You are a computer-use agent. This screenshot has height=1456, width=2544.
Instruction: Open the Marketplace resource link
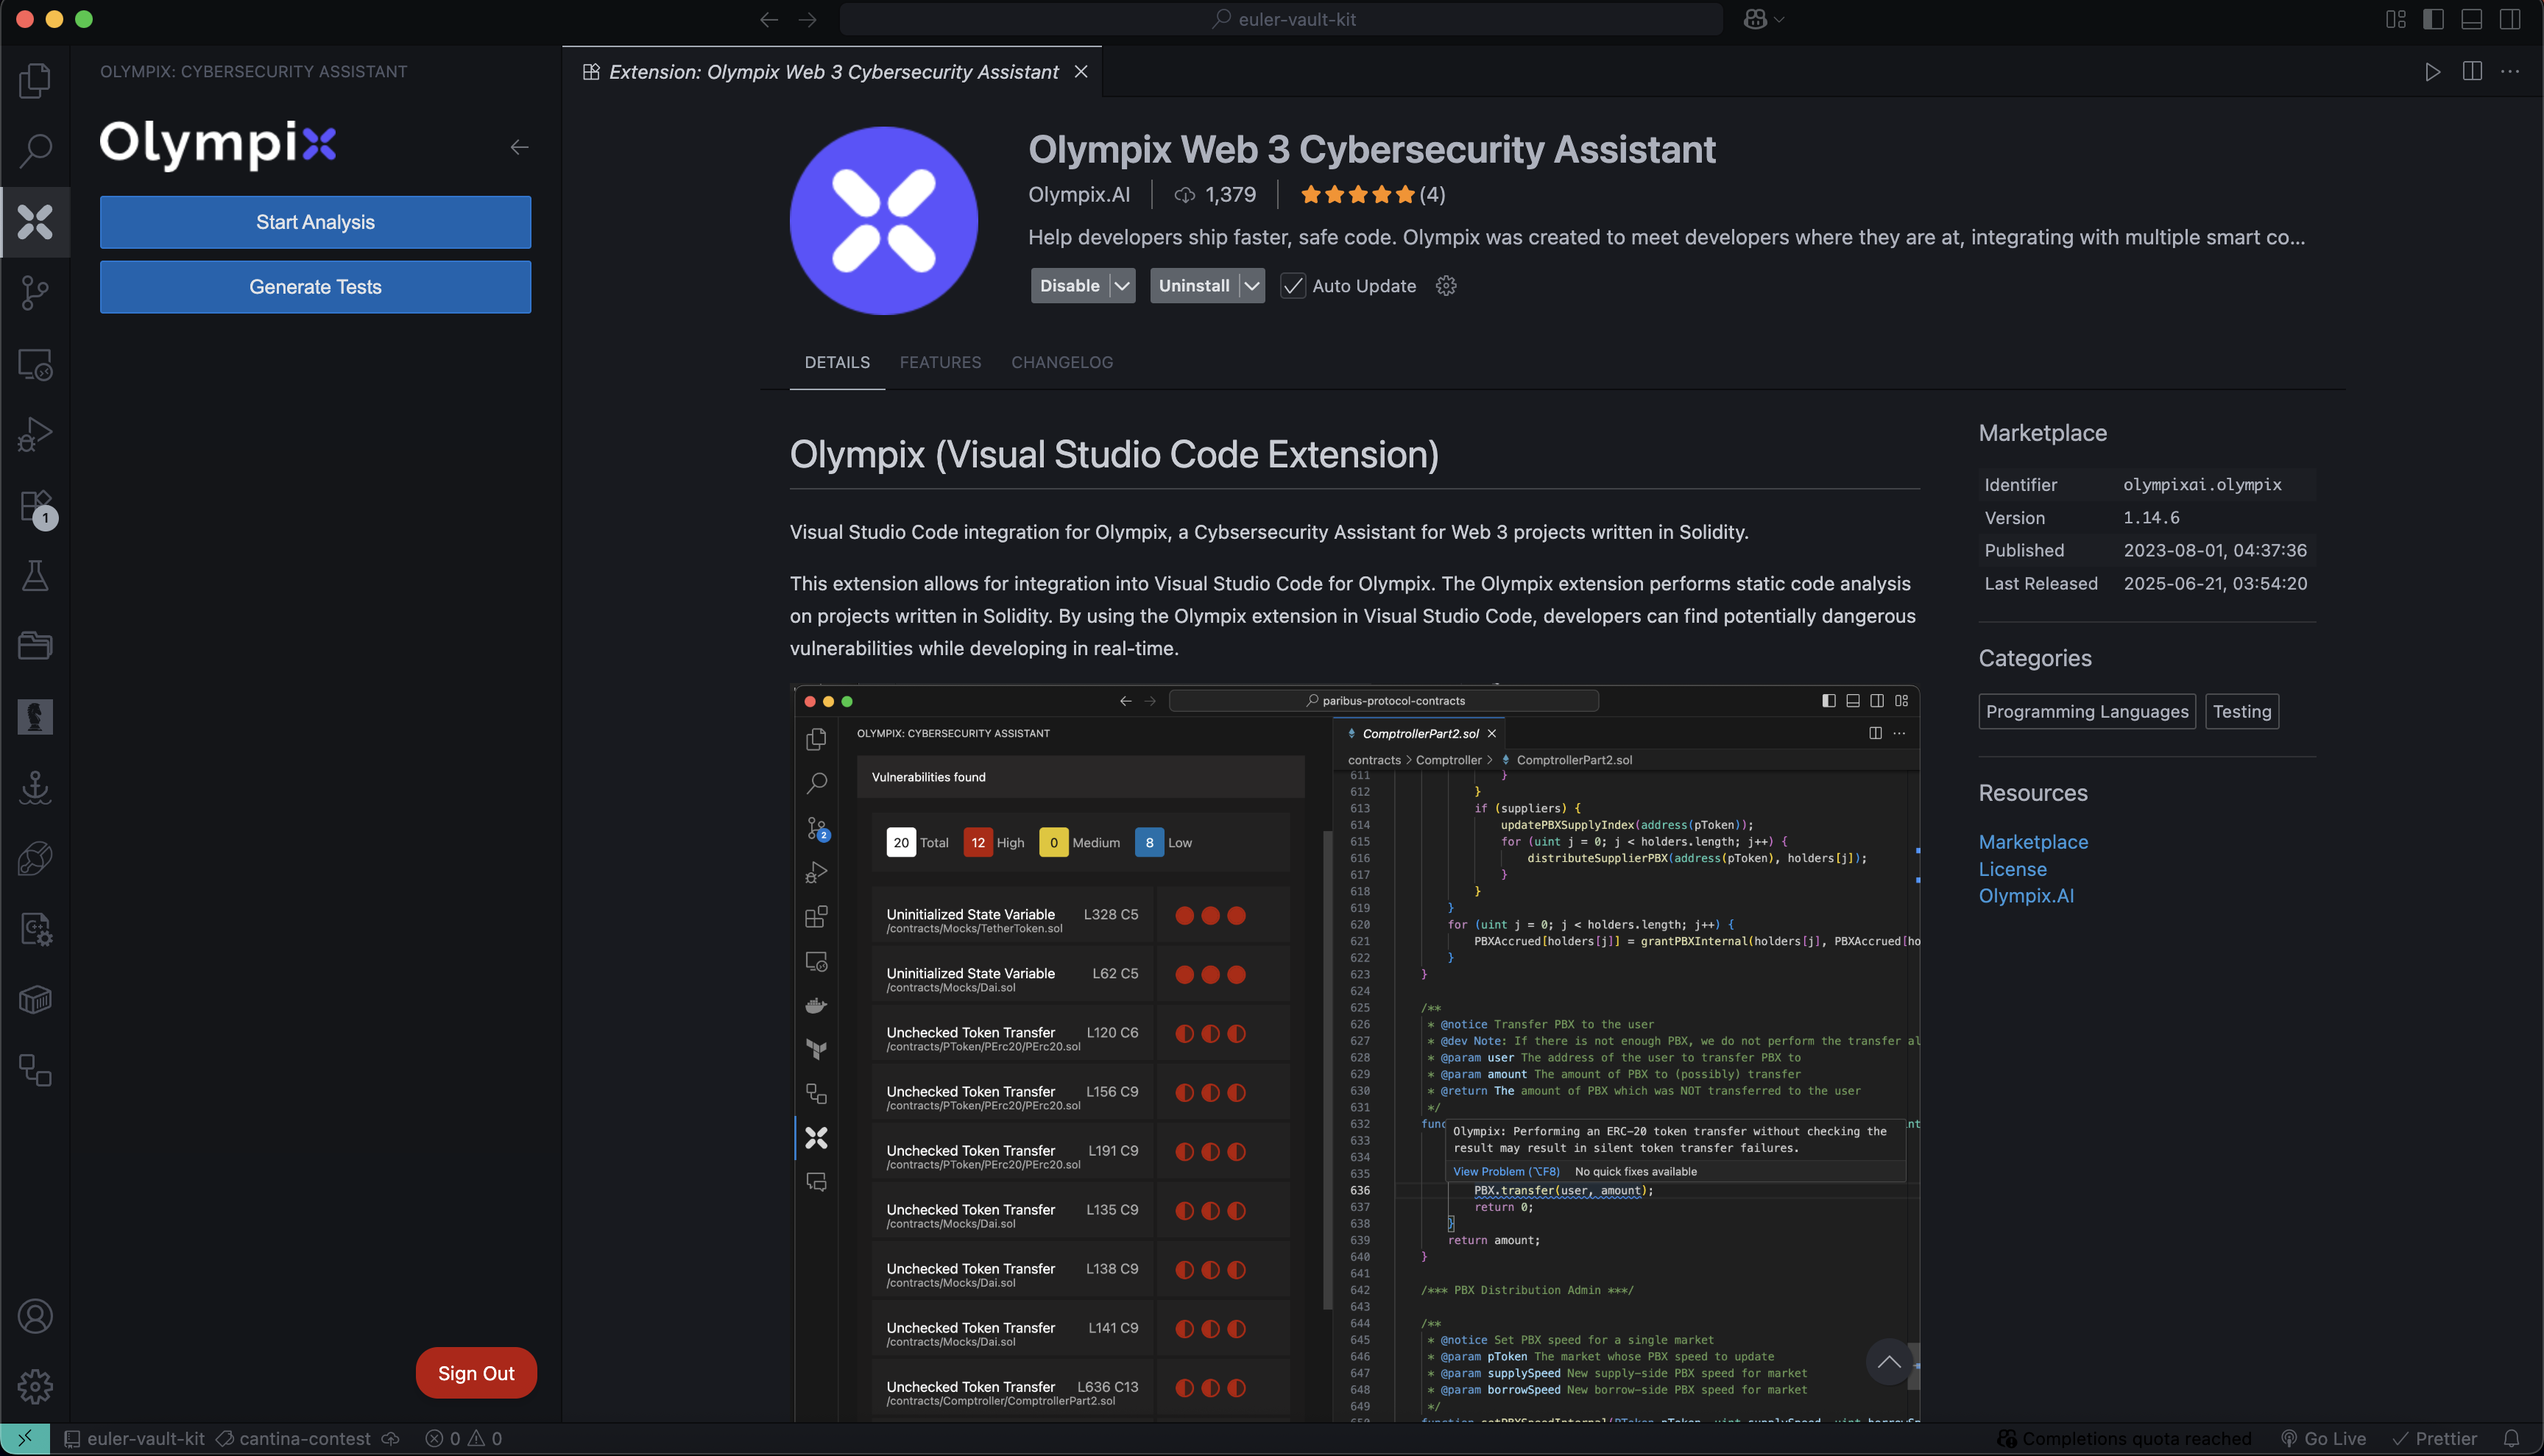pos(2033,842)
